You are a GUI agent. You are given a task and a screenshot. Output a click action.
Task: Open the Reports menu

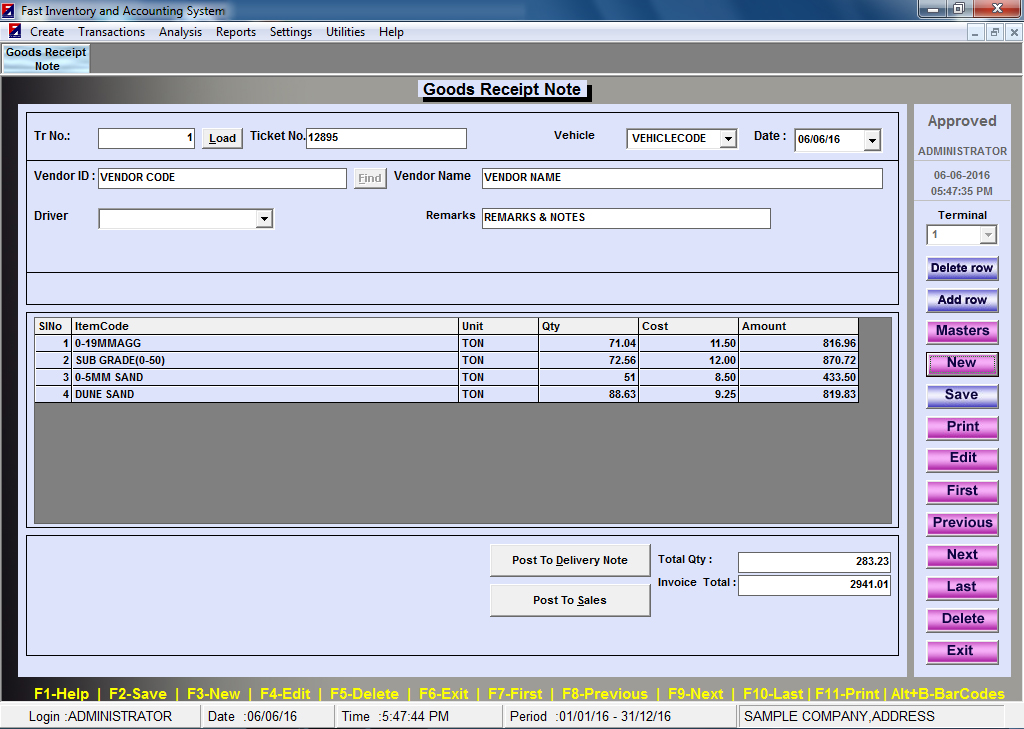(236, 32)
